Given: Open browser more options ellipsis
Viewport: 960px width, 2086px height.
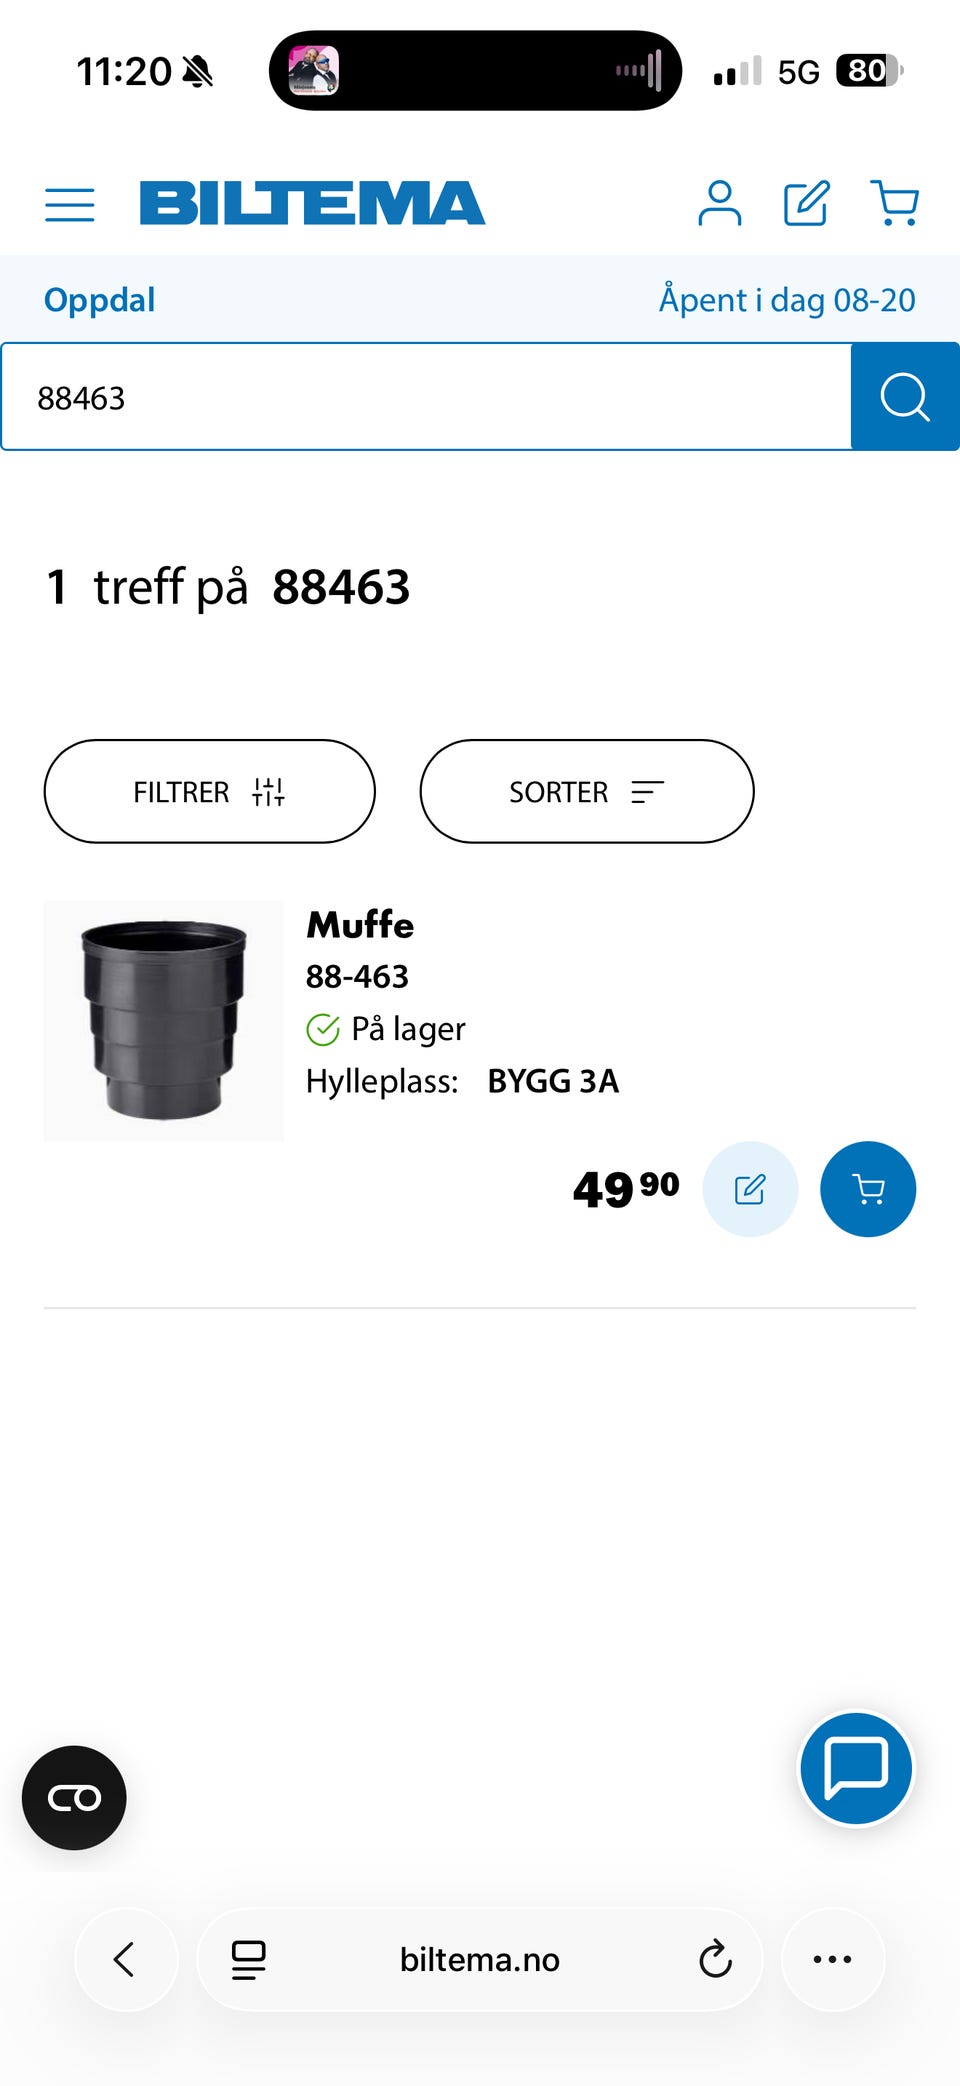Looking at the screenshot, I should coord(832,1959).
